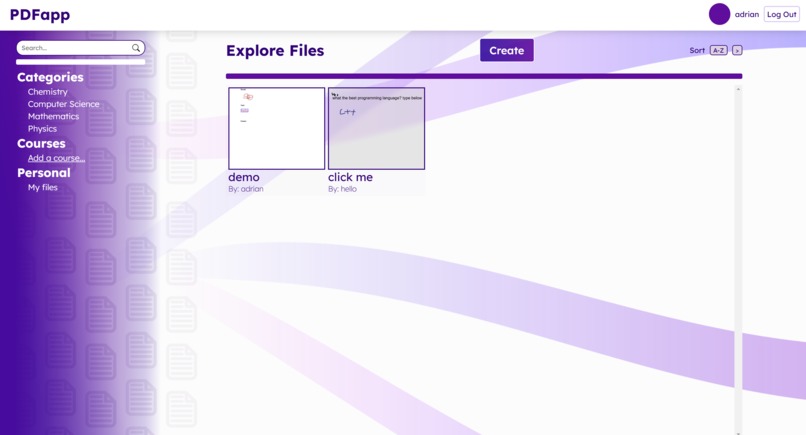
Task: Select the Chemistry category
Action: (x=47, y=92)
